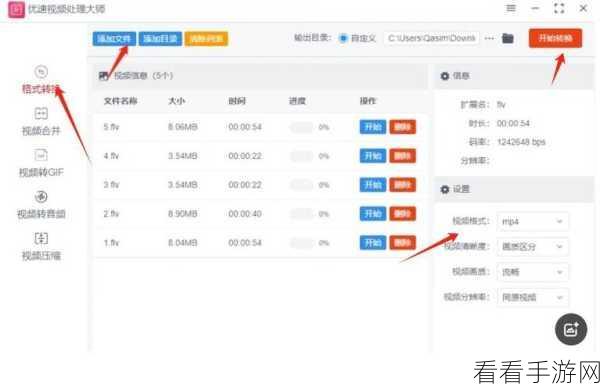Click the 文件名称 column header
600x391 pixels.
point(121,101)
